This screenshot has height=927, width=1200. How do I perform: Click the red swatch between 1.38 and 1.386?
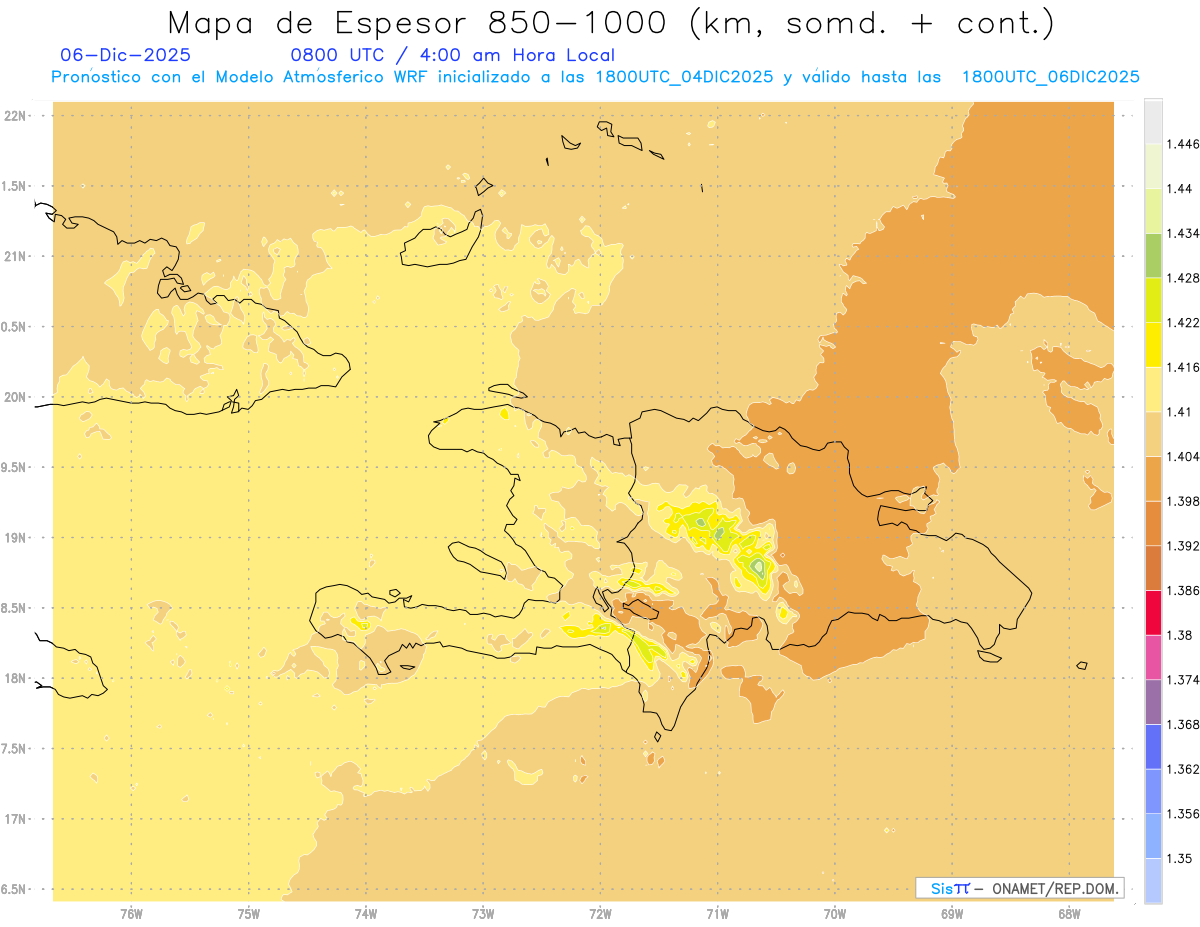point(1153,613)
